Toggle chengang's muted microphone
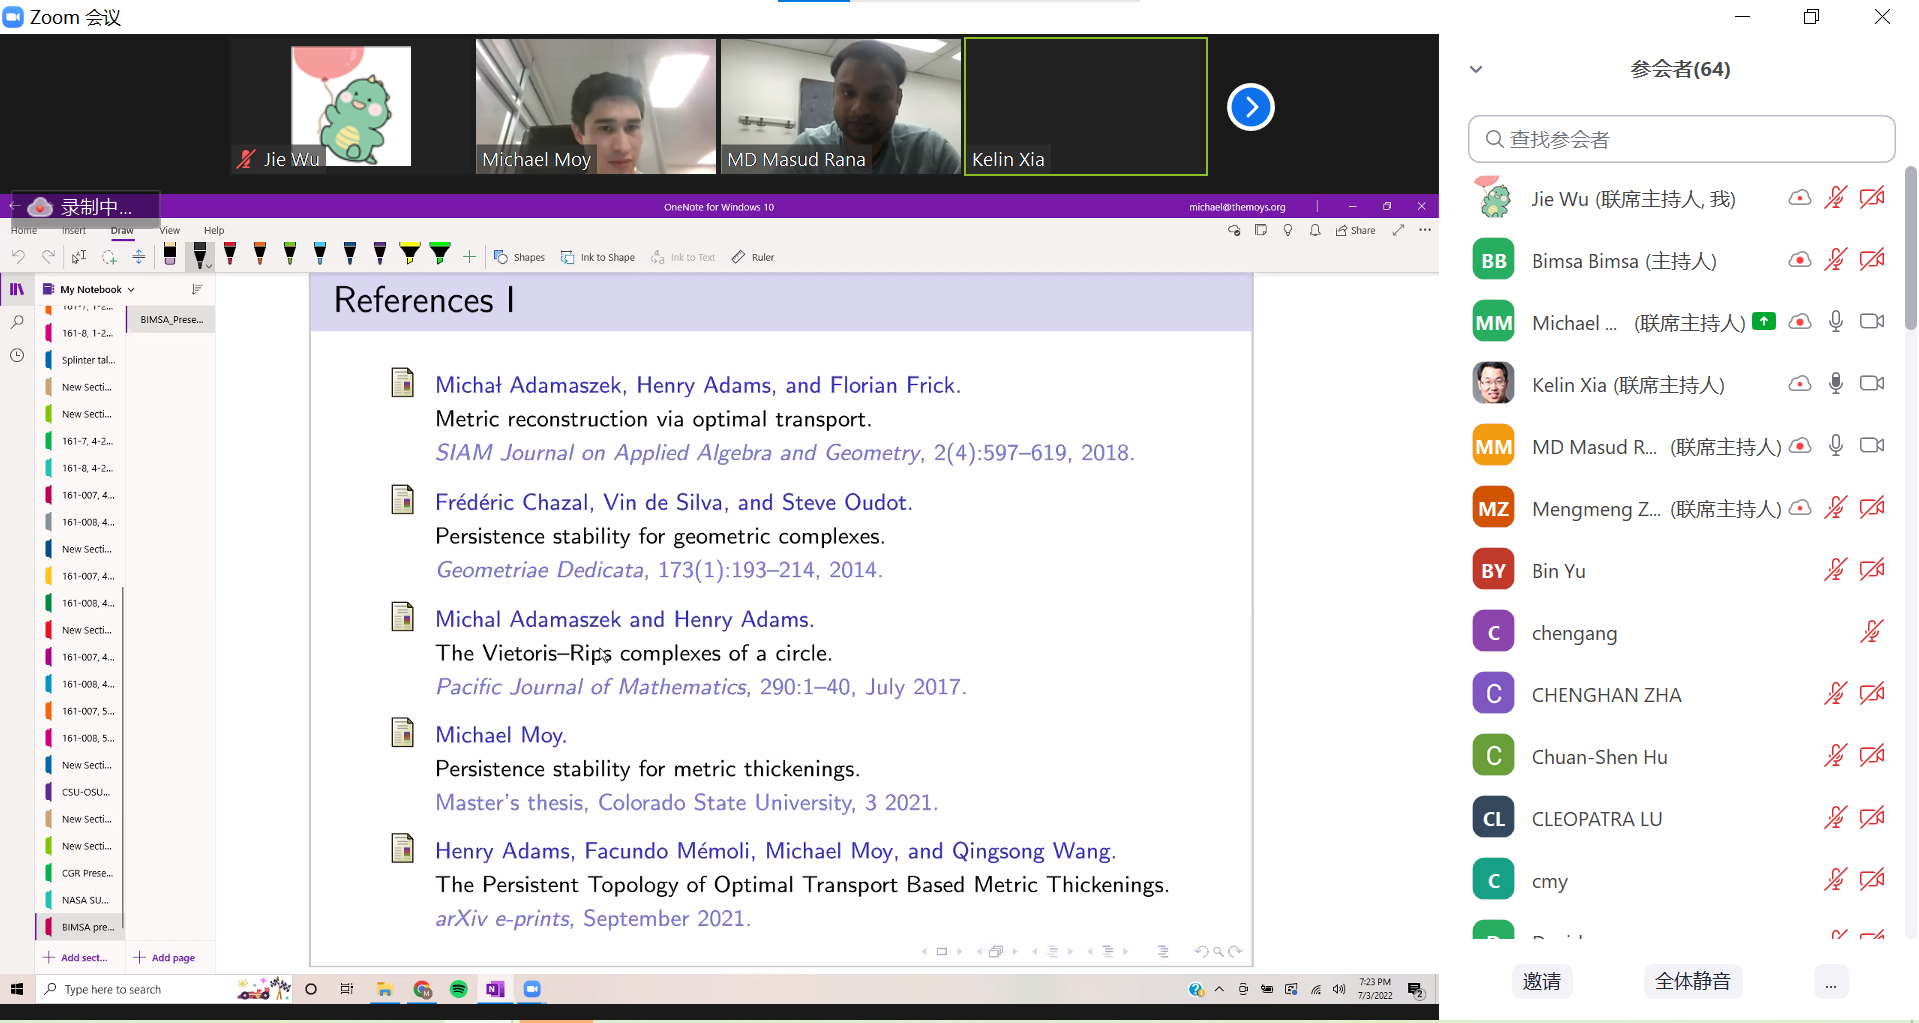1919x1023 pixels. coord(1872,632)
